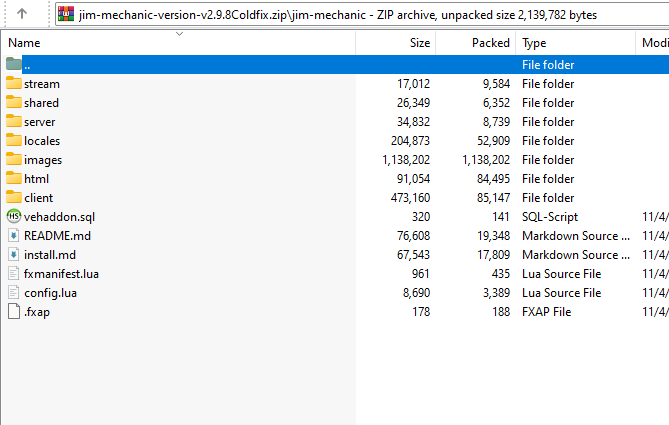Select the 'html' folder name

36,179
